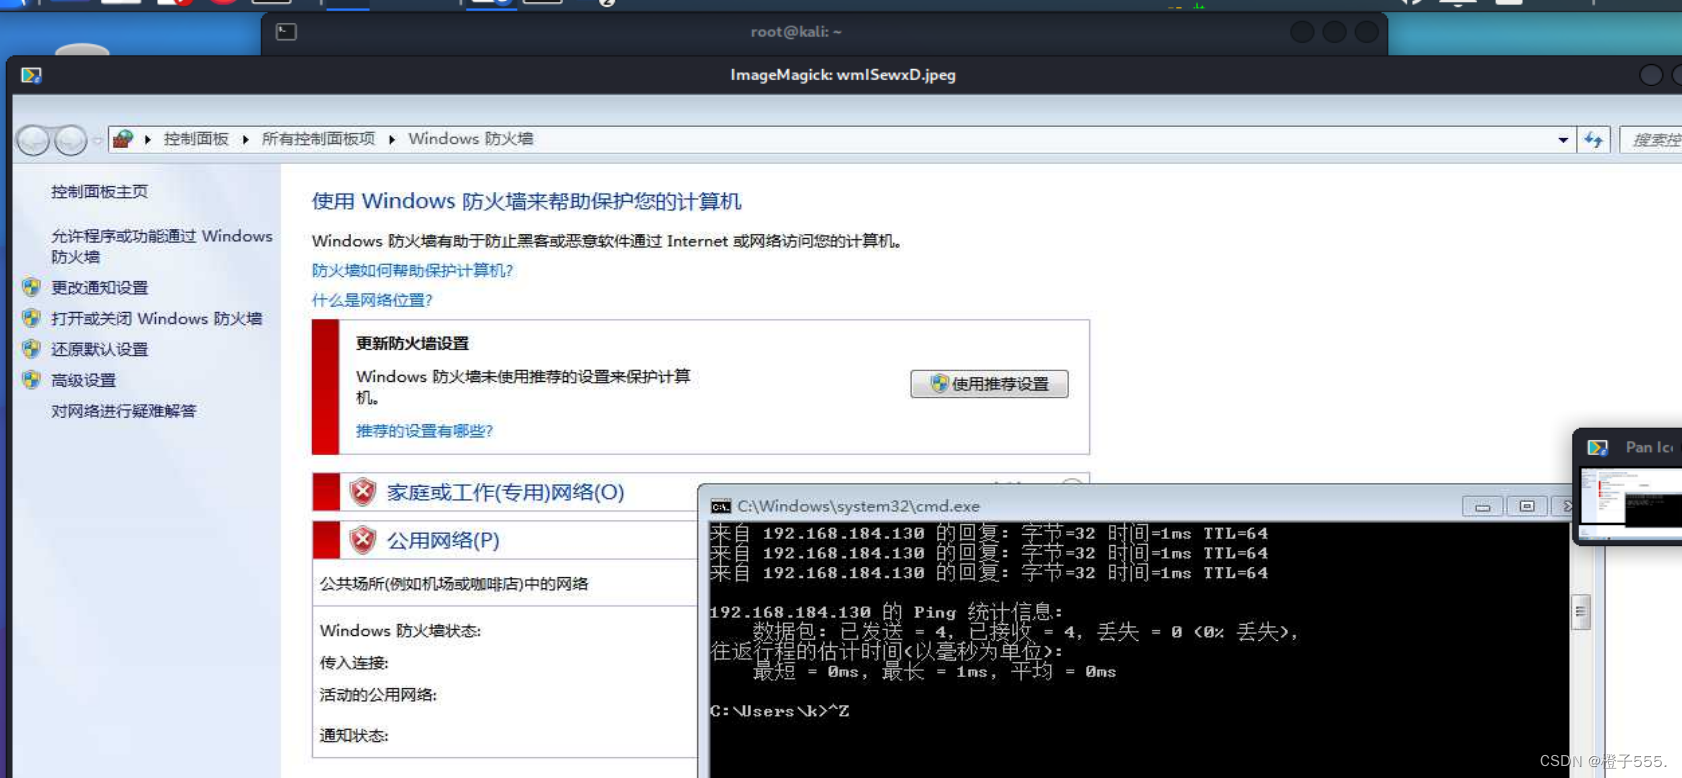
Task: Click red shield icon beside 家庭或工作(专用)网络
Action: pos(362,491)
